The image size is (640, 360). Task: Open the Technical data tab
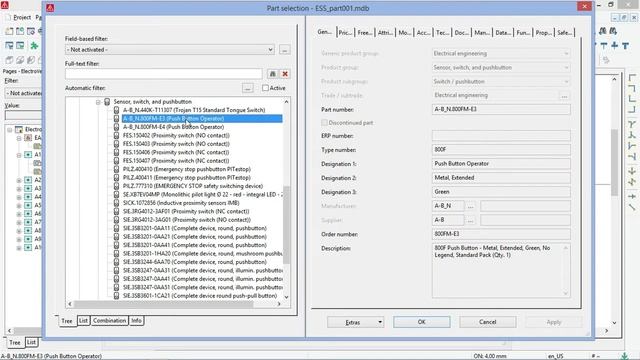click(x=442, y=33)
